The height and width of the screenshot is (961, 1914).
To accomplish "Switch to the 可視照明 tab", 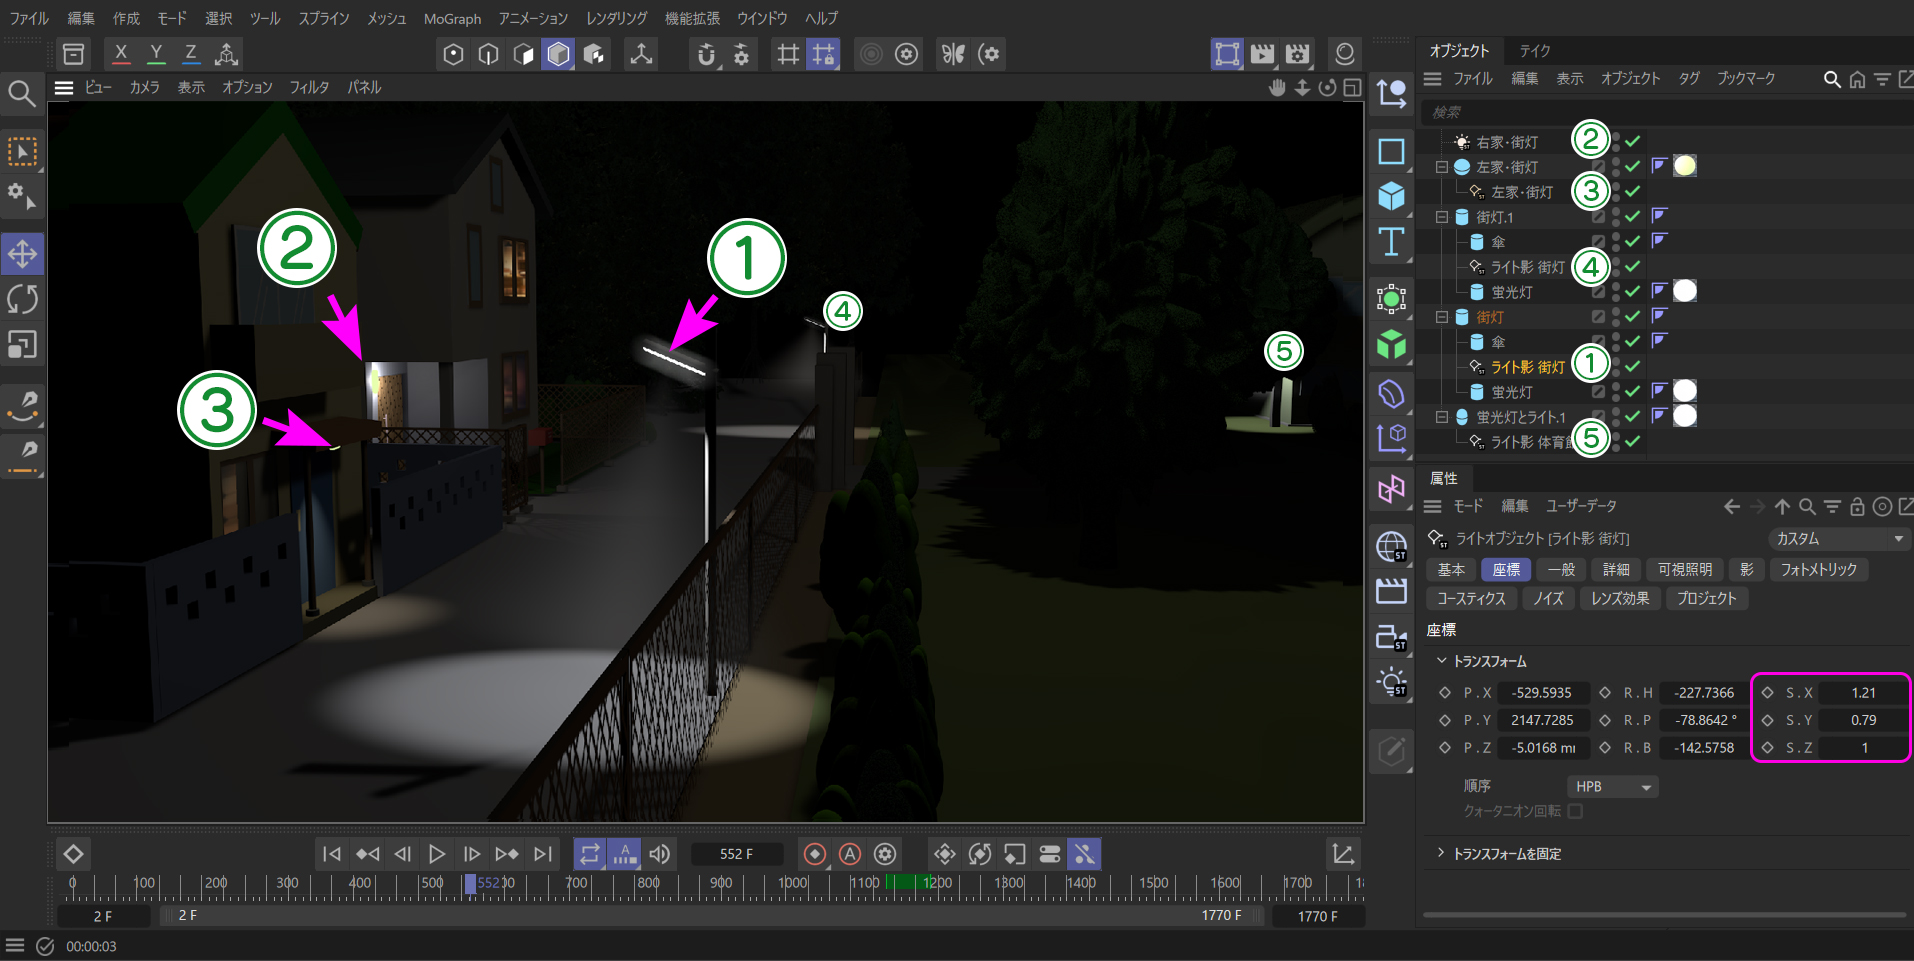I will click(1685, 569).
